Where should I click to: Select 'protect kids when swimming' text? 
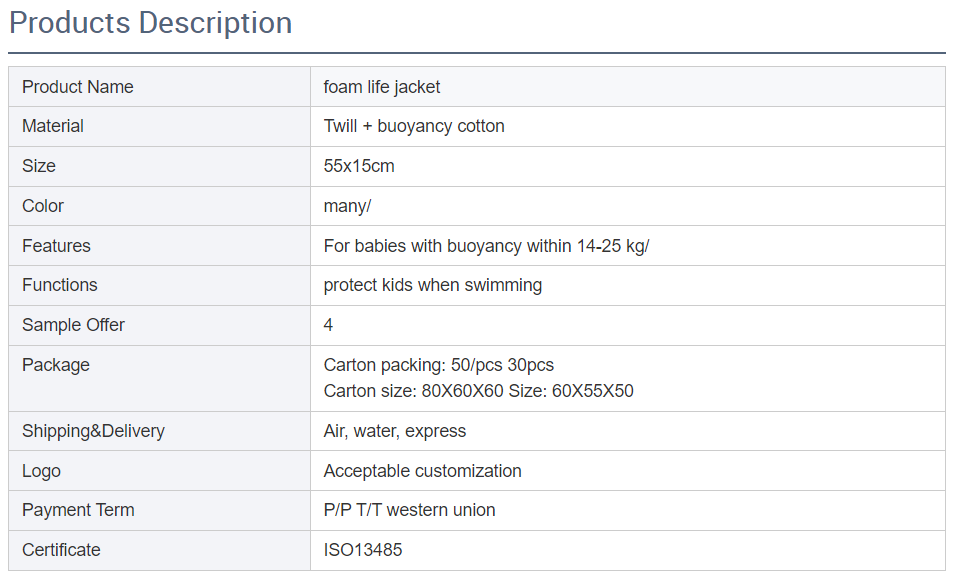[x=433, y=285]
